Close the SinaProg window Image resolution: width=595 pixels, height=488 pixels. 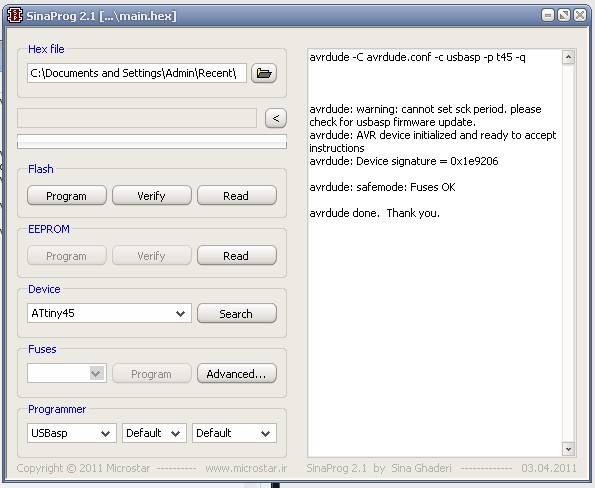click(x=580, y=15)
